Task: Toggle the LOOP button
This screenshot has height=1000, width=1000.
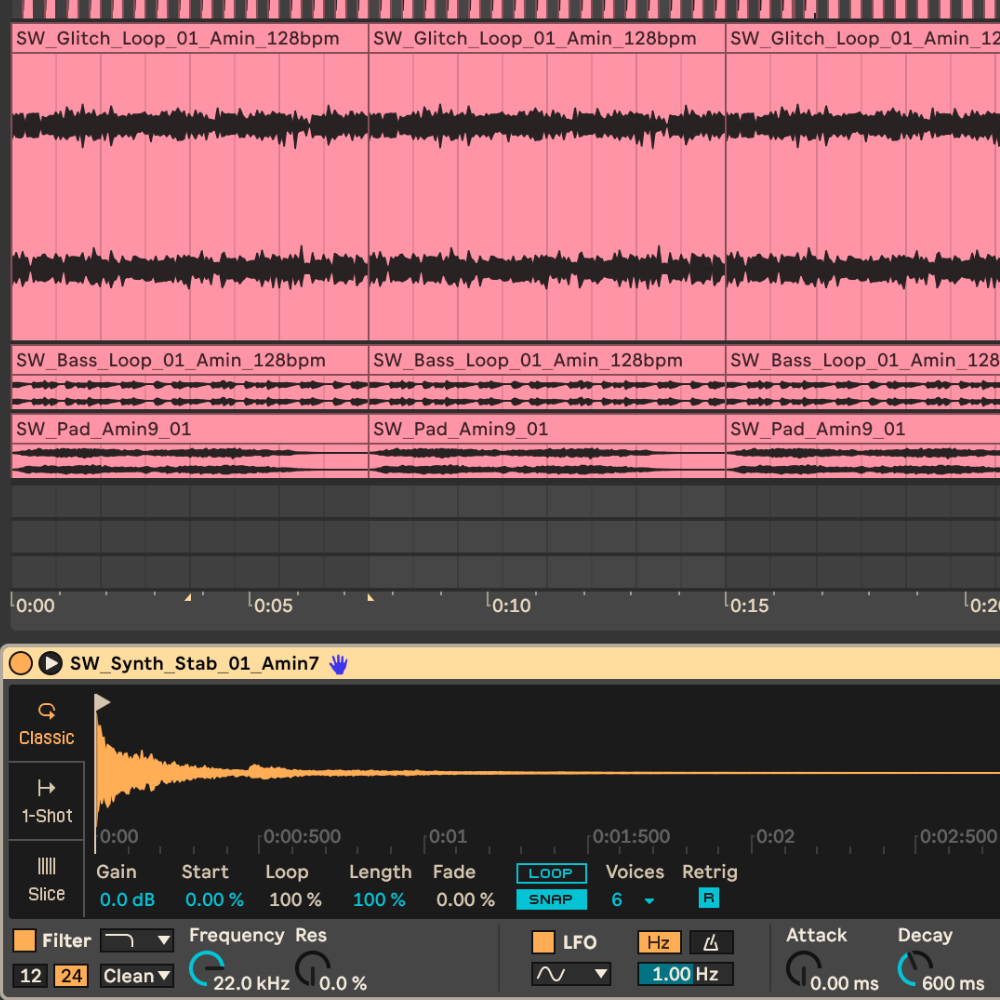Action: pyautogui.click(x=551, y=873)
